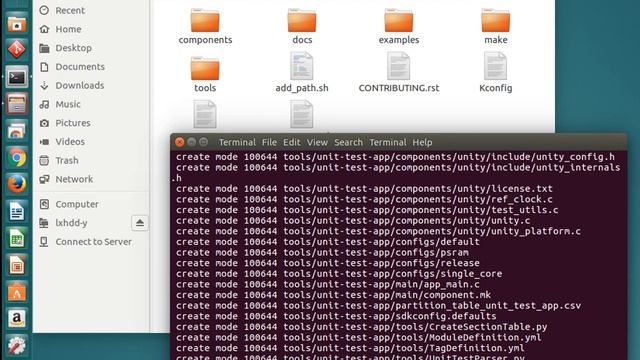The width and height of the screenshot is (640, 360).
Task: Open Amazon from the dock
Action: (x=17, y=319)
